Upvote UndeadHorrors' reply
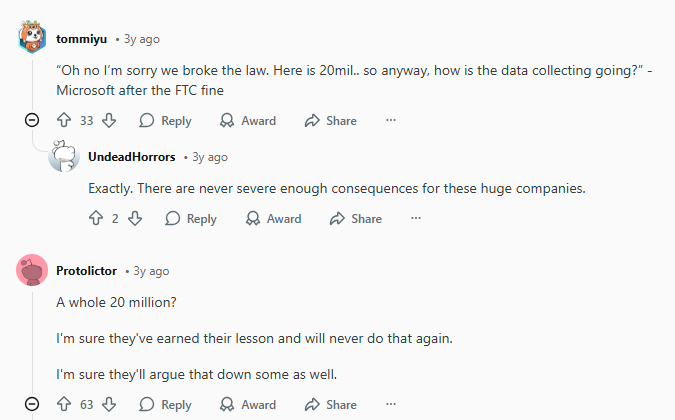Screen dimensions: 675x420 pos(97,218)
